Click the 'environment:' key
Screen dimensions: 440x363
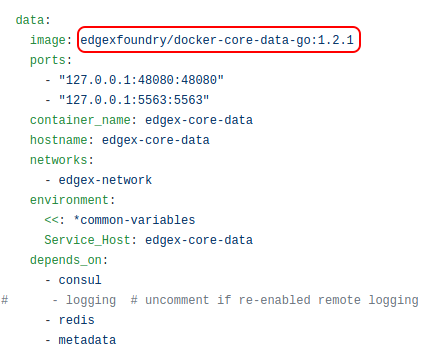pyautogui.click(x=73, y=200)
